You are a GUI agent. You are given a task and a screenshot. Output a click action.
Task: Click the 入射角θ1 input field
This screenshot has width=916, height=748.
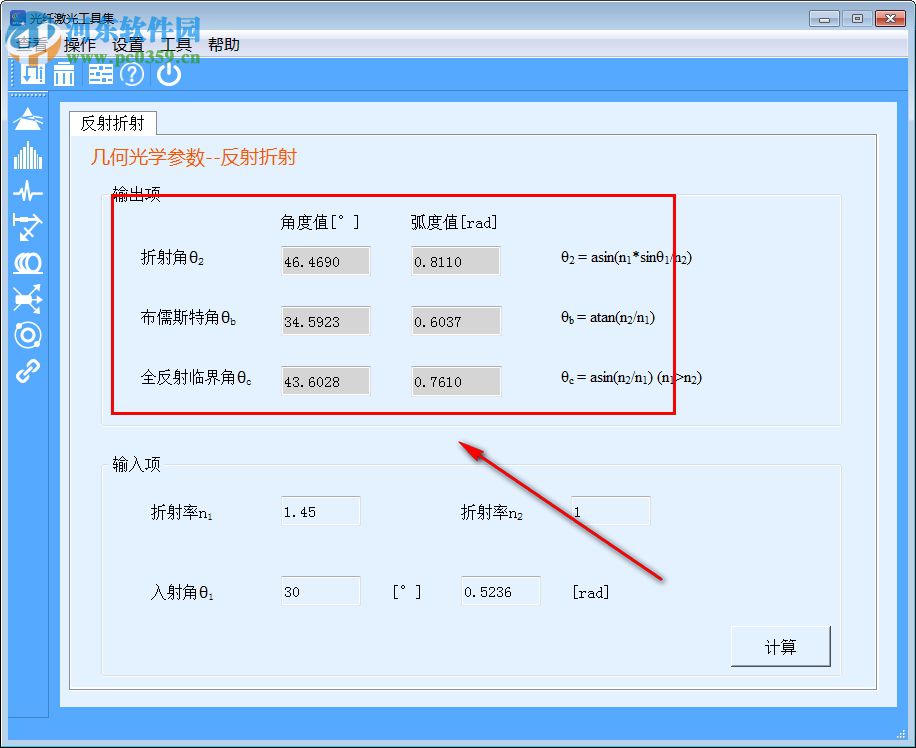[x=320, y=591]
